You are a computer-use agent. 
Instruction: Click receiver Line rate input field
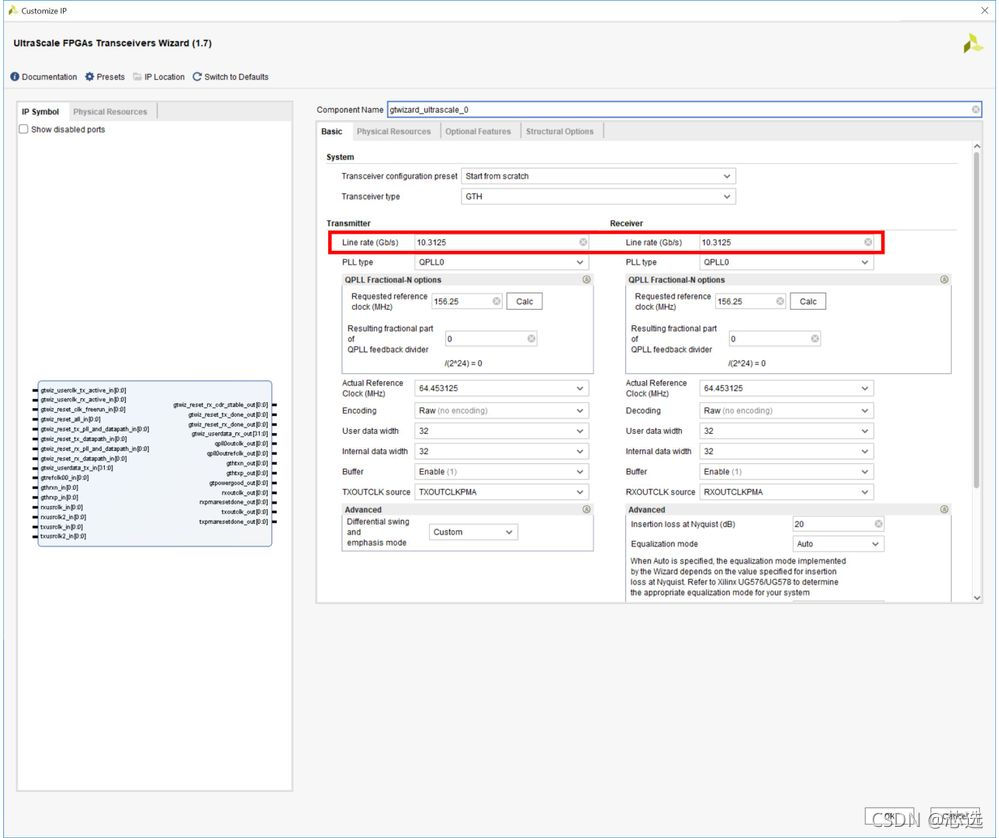tap(786, 242)
